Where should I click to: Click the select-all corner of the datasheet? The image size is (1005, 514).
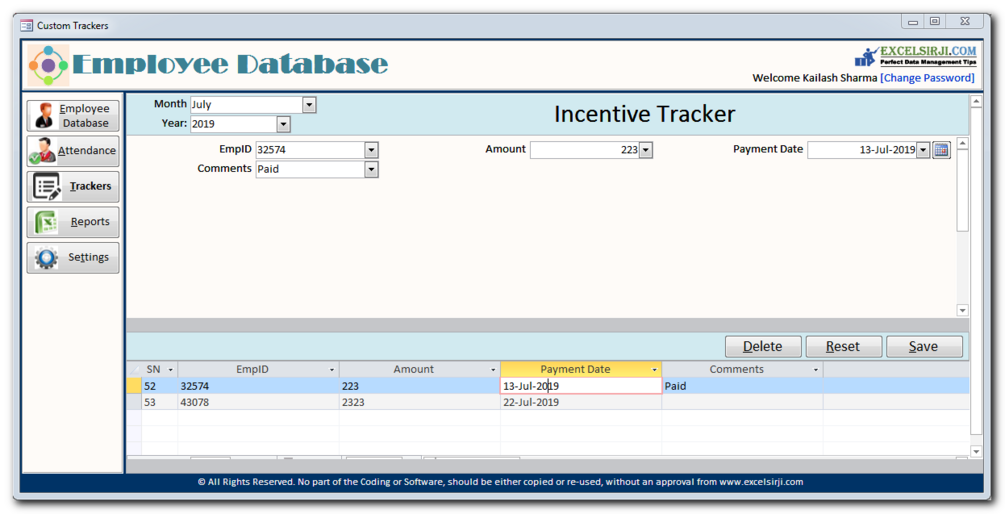tap(133, 370)
